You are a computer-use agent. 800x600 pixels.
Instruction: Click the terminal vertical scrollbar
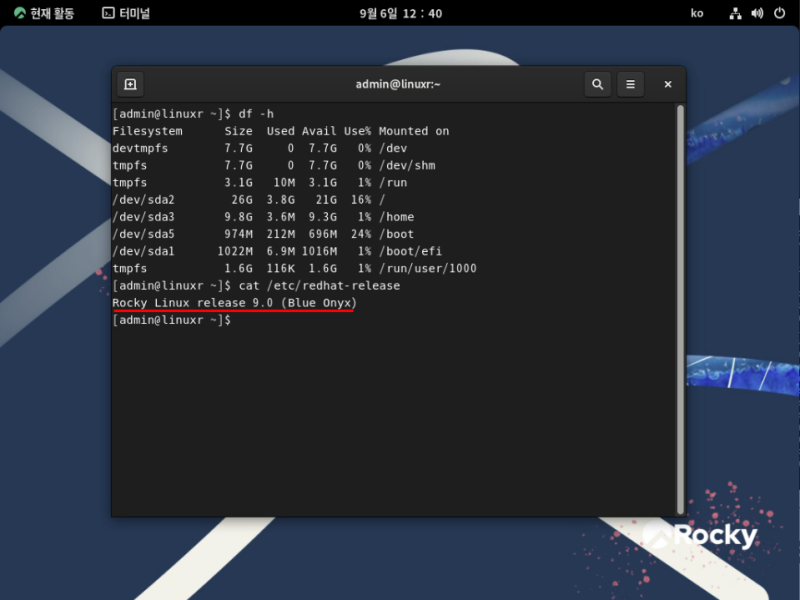coord(680,309)
